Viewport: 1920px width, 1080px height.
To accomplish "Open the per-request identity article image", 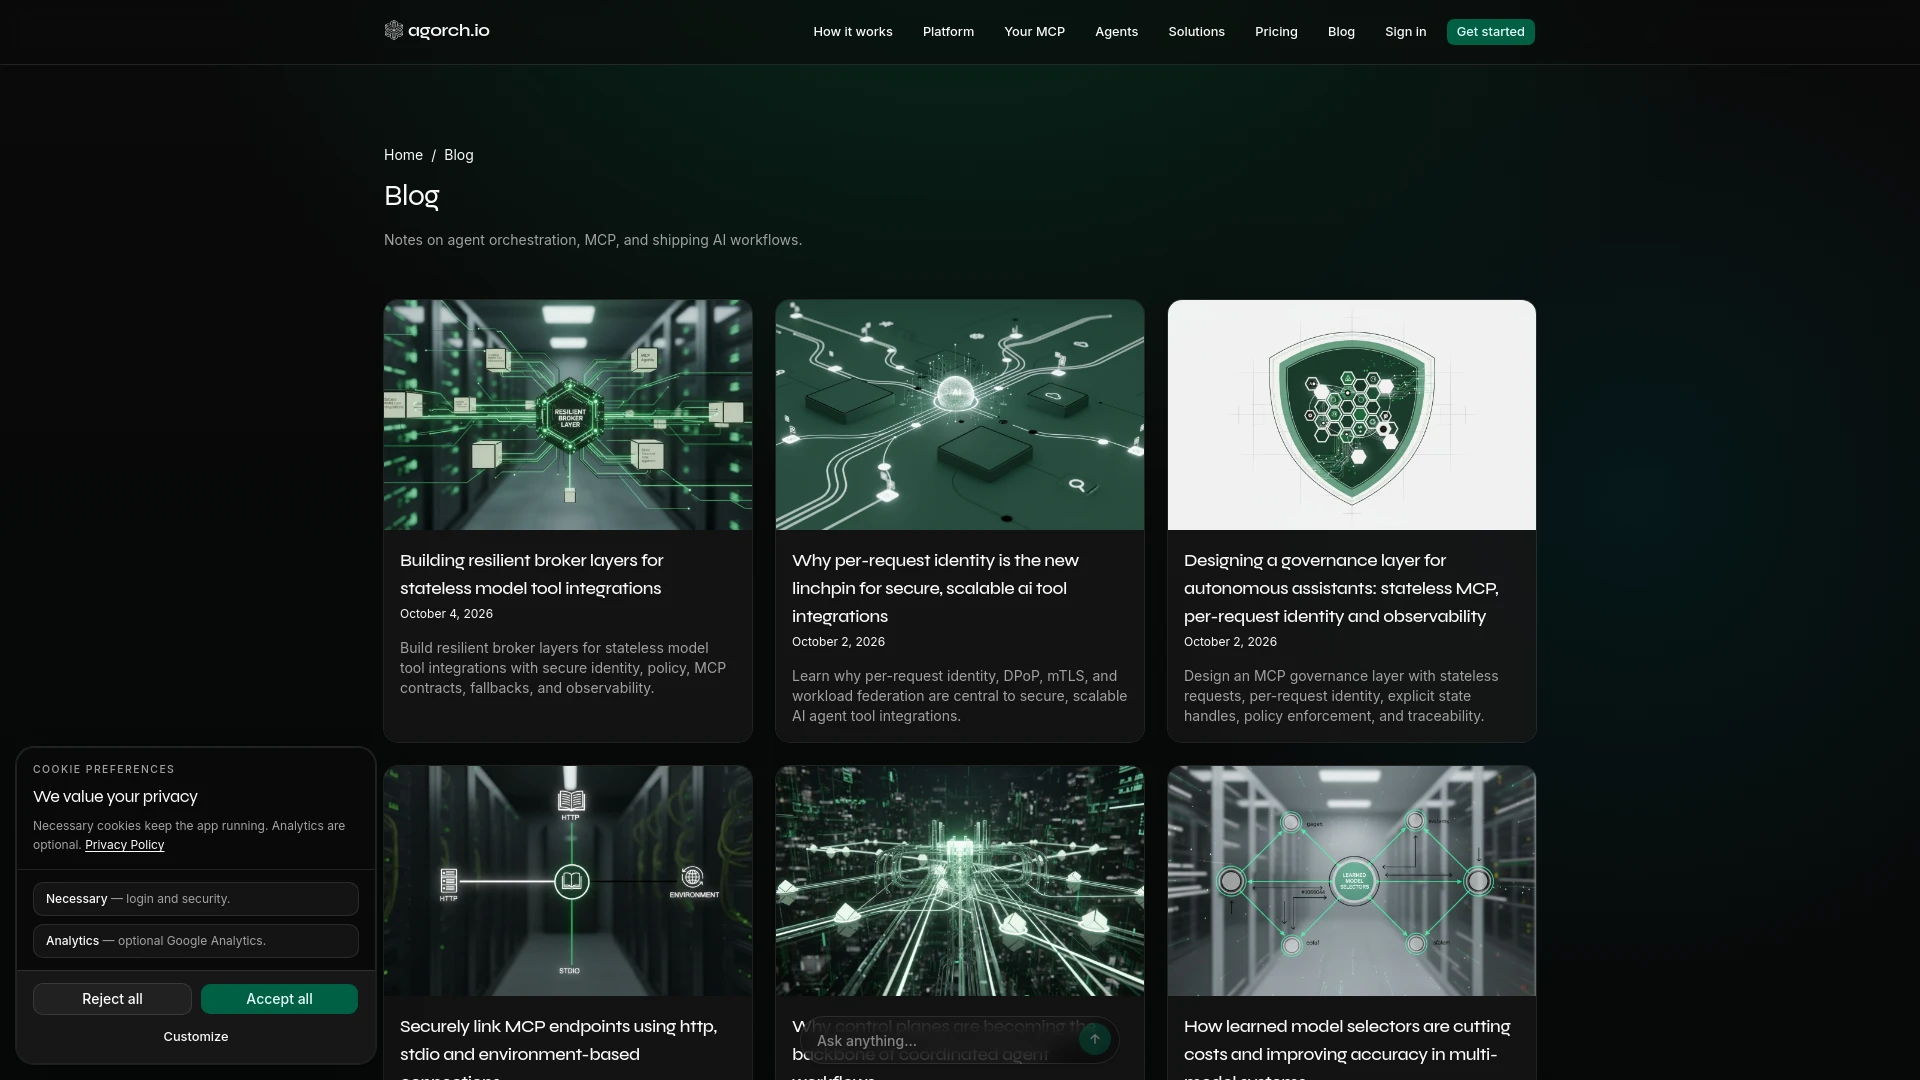I will pyautogui.click(x=960, y=415).
